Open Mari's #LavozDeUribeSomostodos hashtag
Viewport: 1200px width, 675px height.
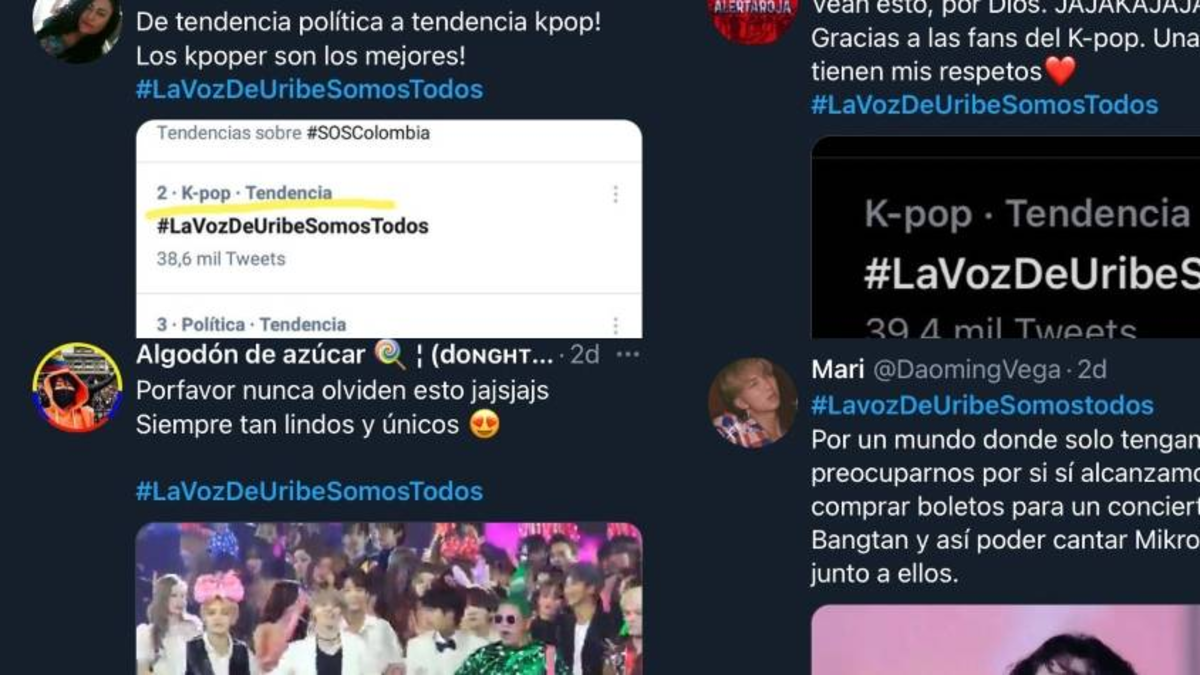click(982, 405)
